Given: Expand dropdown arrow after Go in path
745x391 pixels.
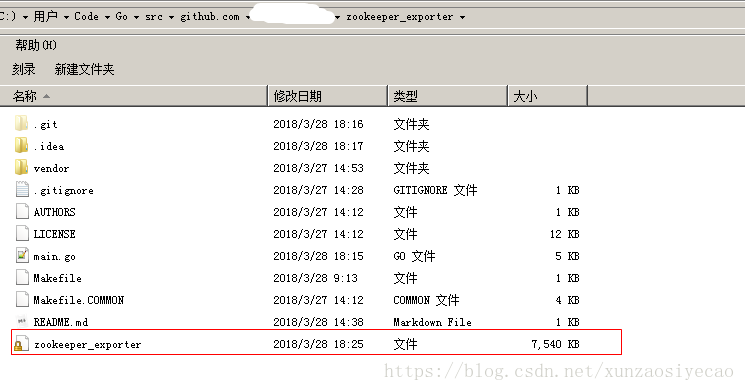Looking at the screenshot, I should [136, 17].
